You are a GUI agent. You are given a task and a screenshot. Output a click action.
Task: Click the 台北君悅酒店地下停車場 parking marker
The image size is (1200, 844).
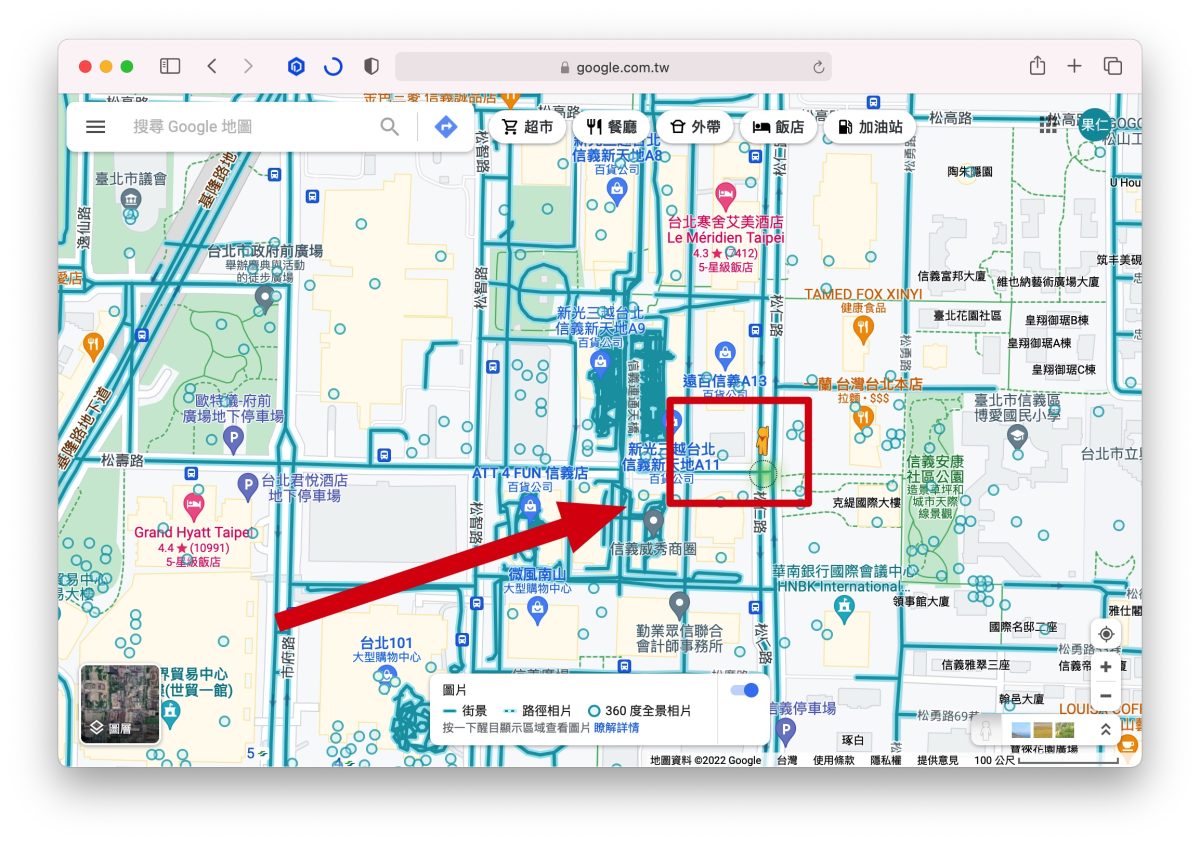point(248,487)
